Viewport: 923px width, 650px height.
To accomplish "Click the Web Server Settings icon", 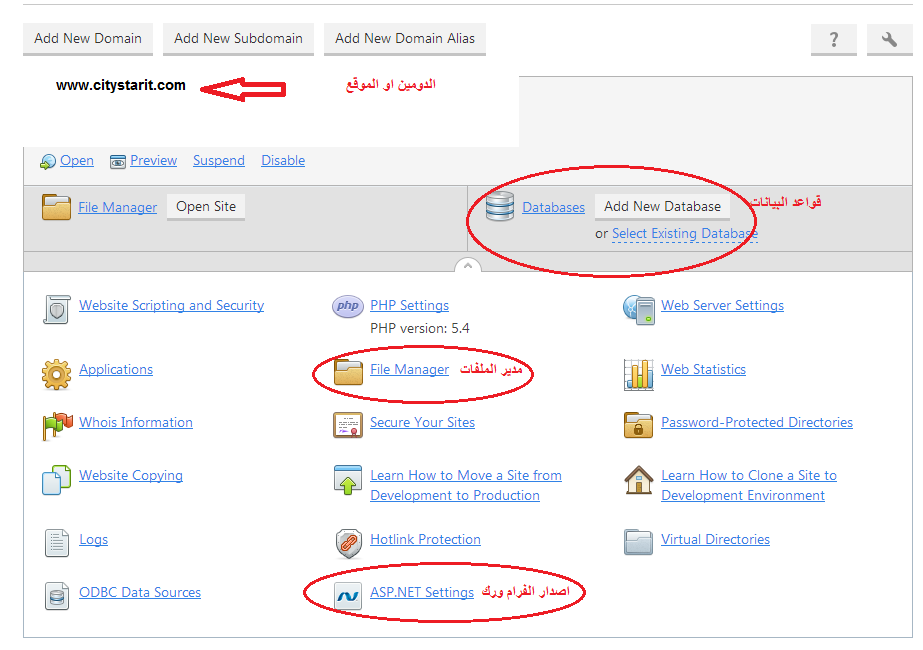I will point(639,310).
